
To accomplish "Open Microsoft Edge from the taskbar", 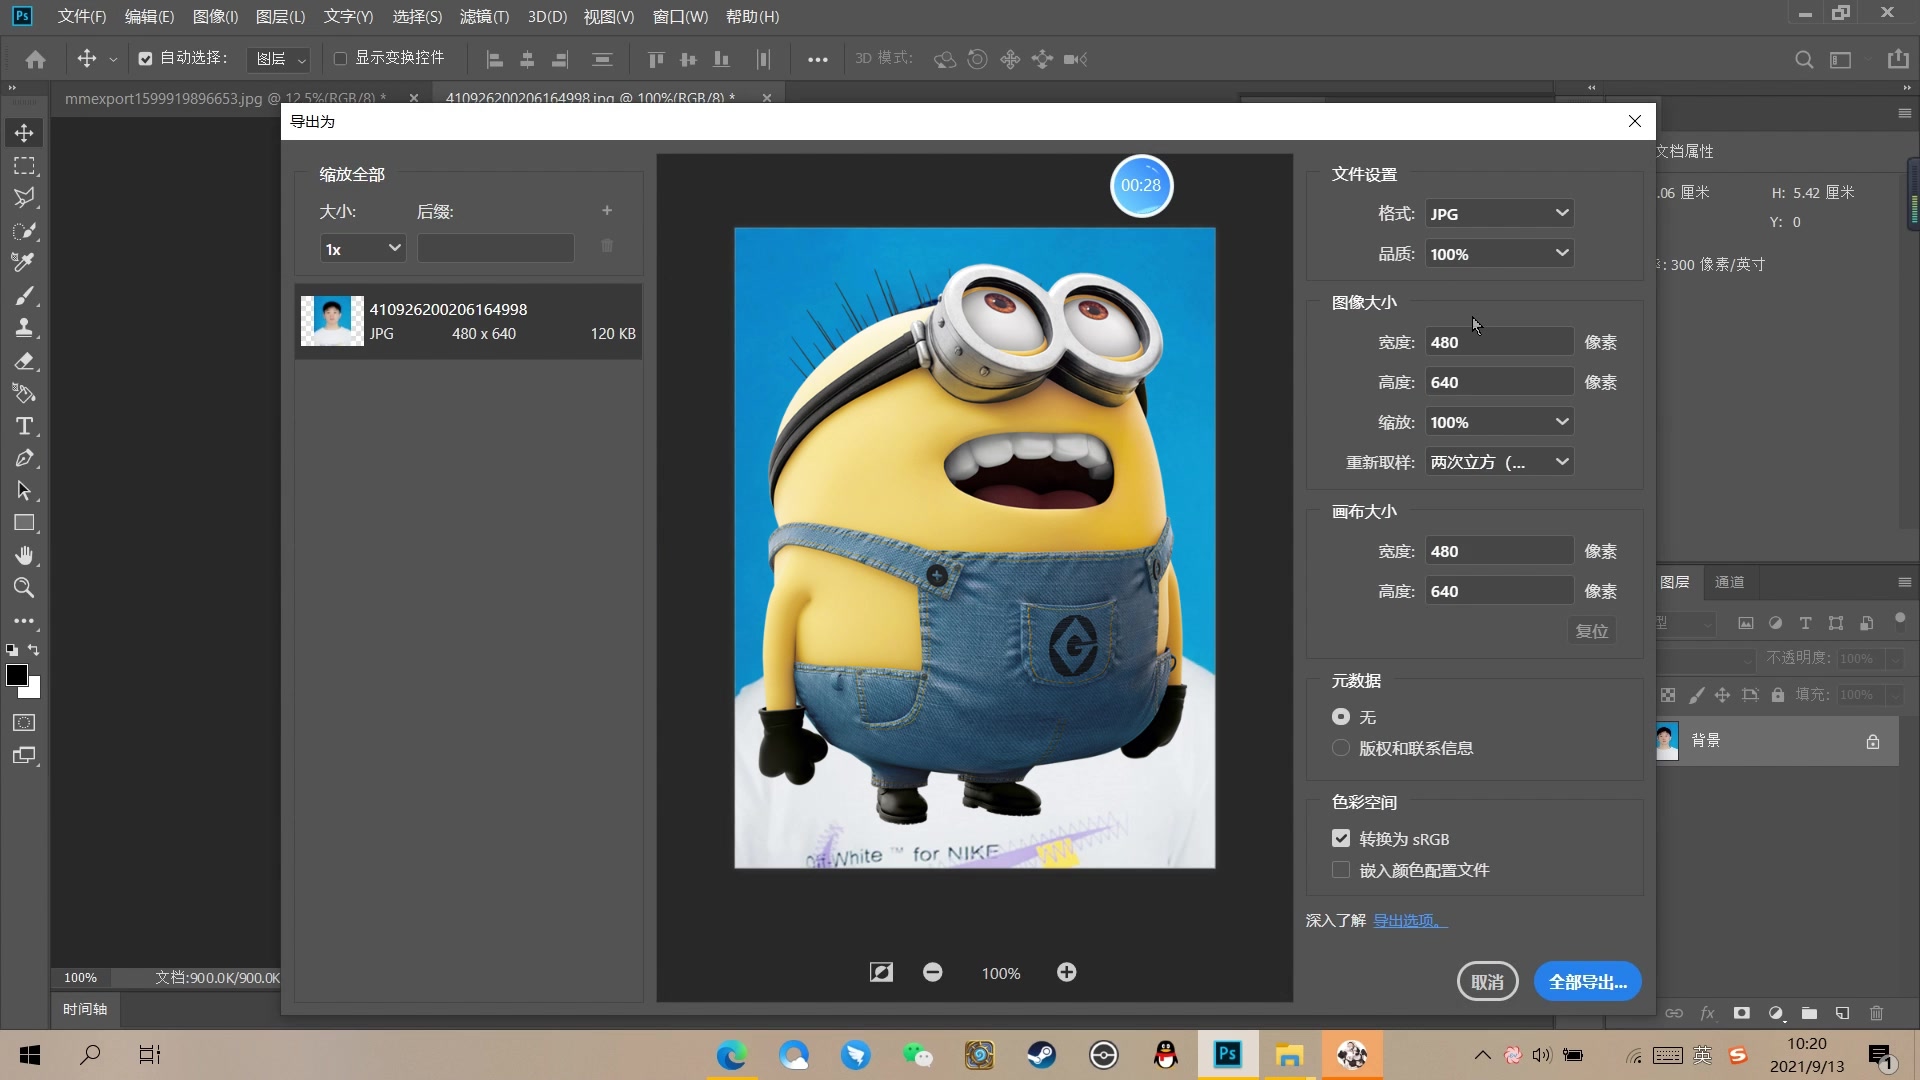I will (x=732, y=1055).
